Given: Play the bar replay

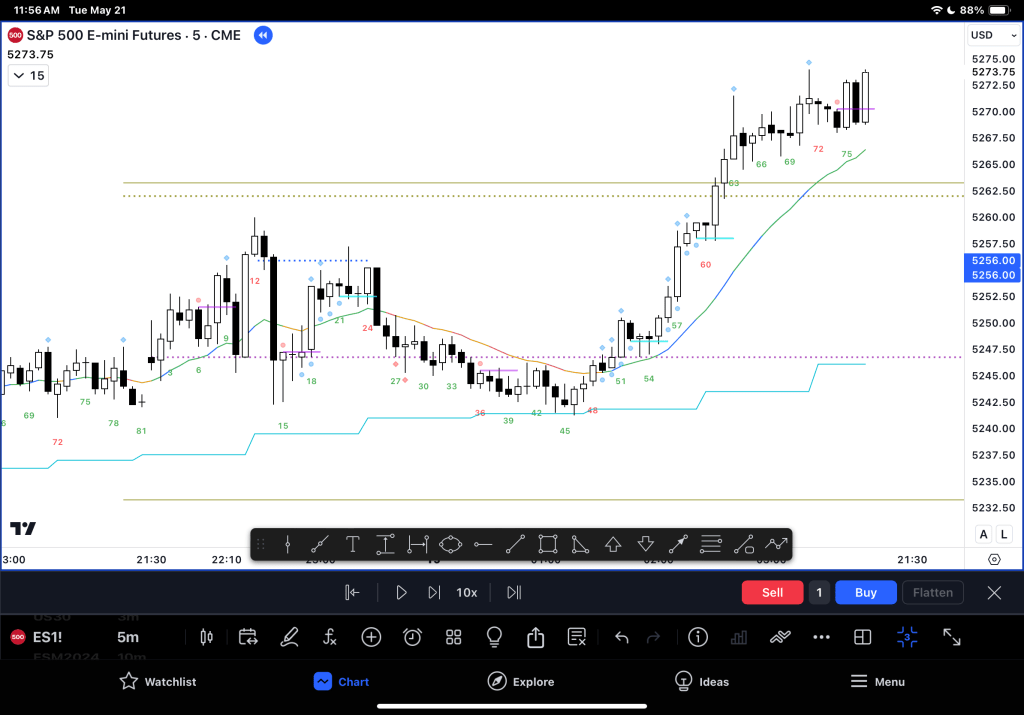Looking at the screenshot, I should click(x=401, y=592).
